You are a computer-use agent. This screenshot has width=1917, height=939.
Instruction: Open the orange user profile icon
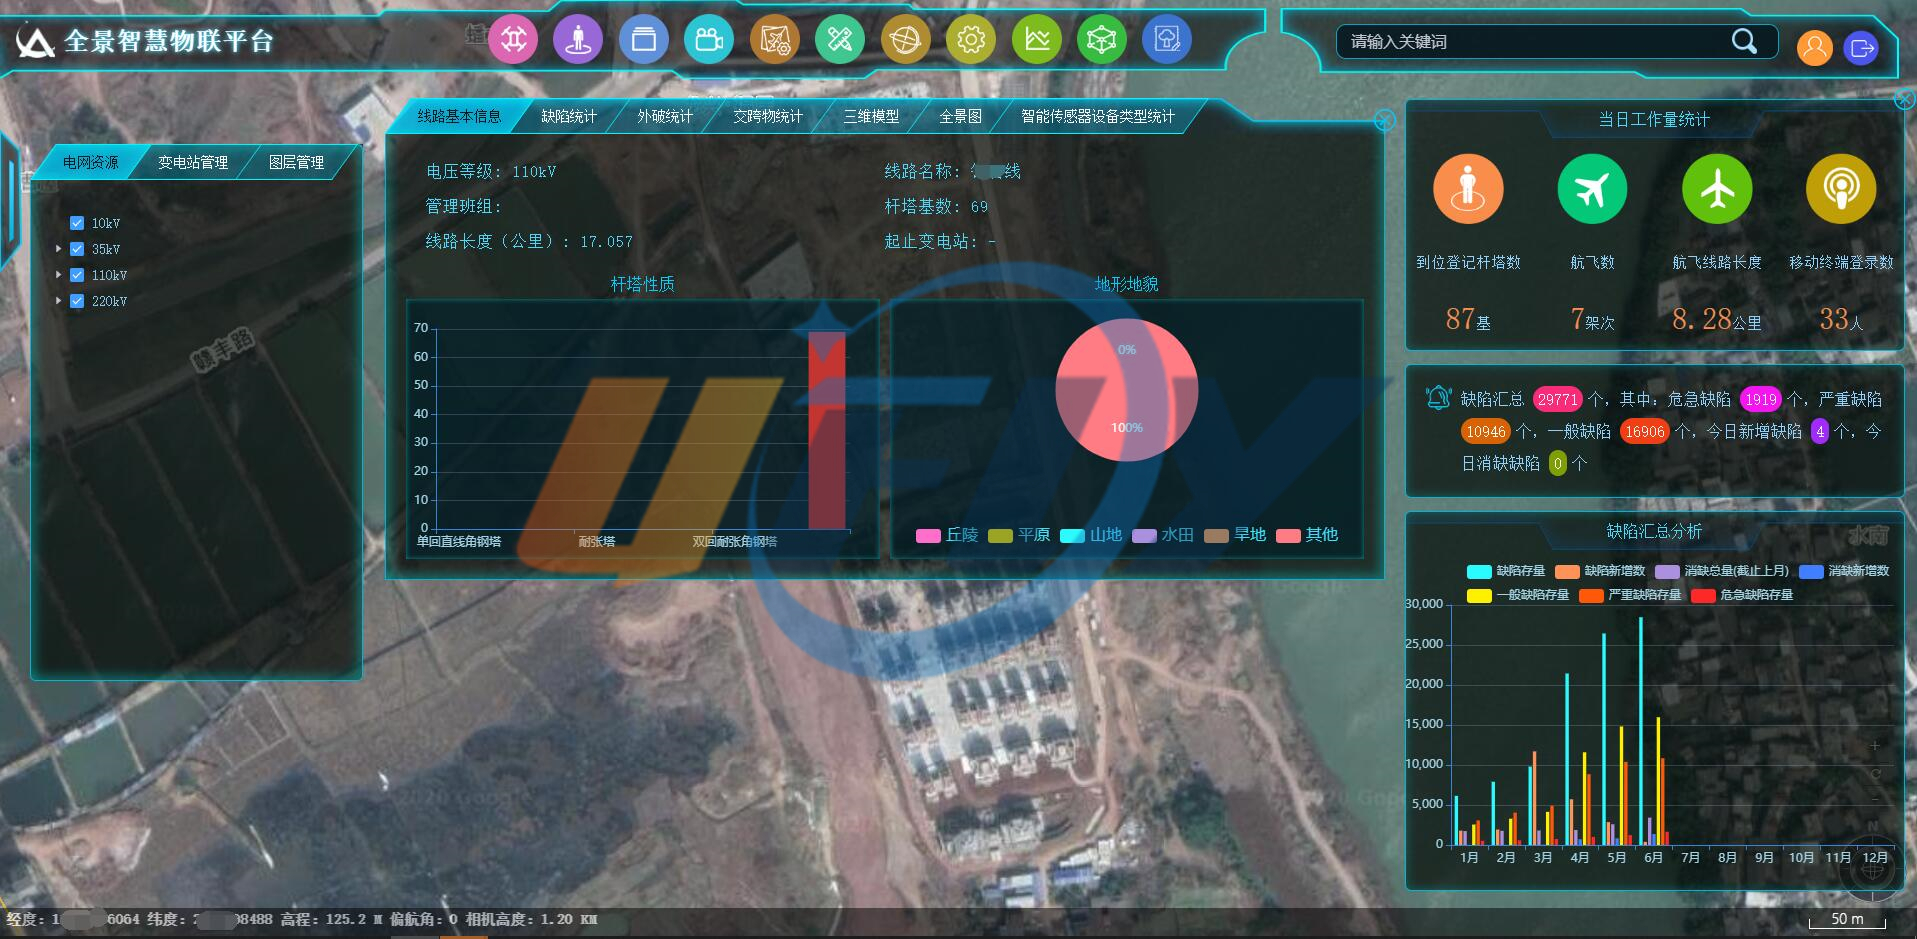coord(1815,47)
